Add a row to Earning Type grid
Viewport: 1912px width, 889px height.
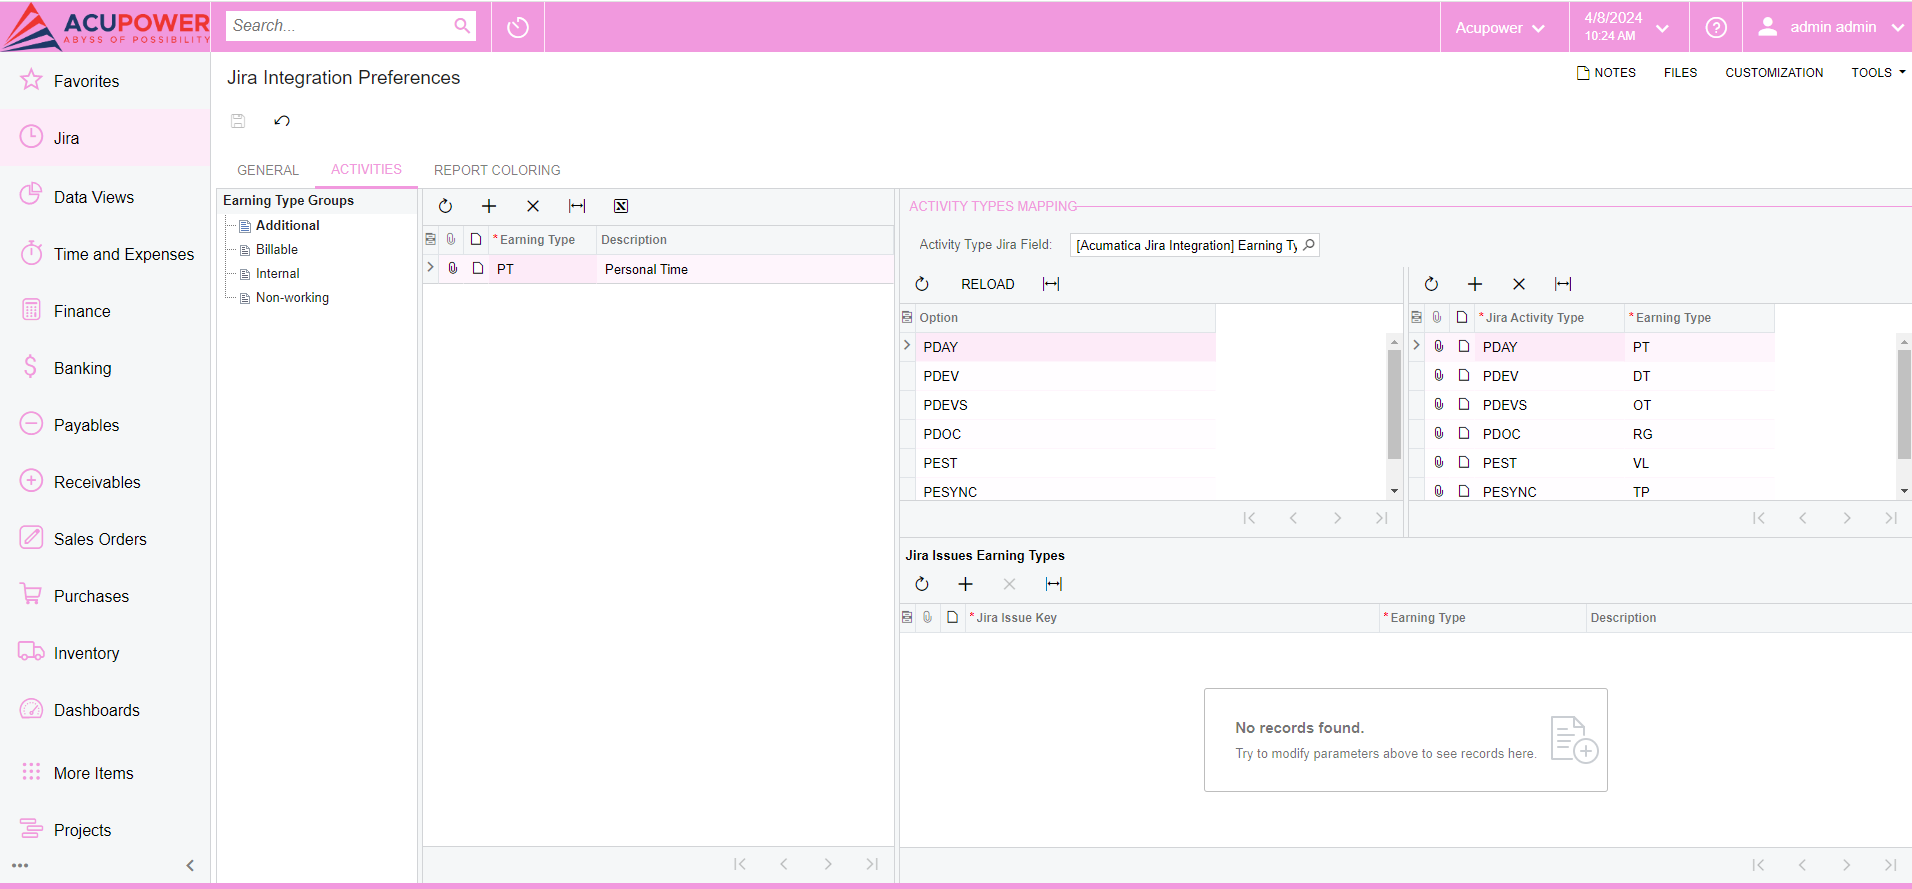489,206
